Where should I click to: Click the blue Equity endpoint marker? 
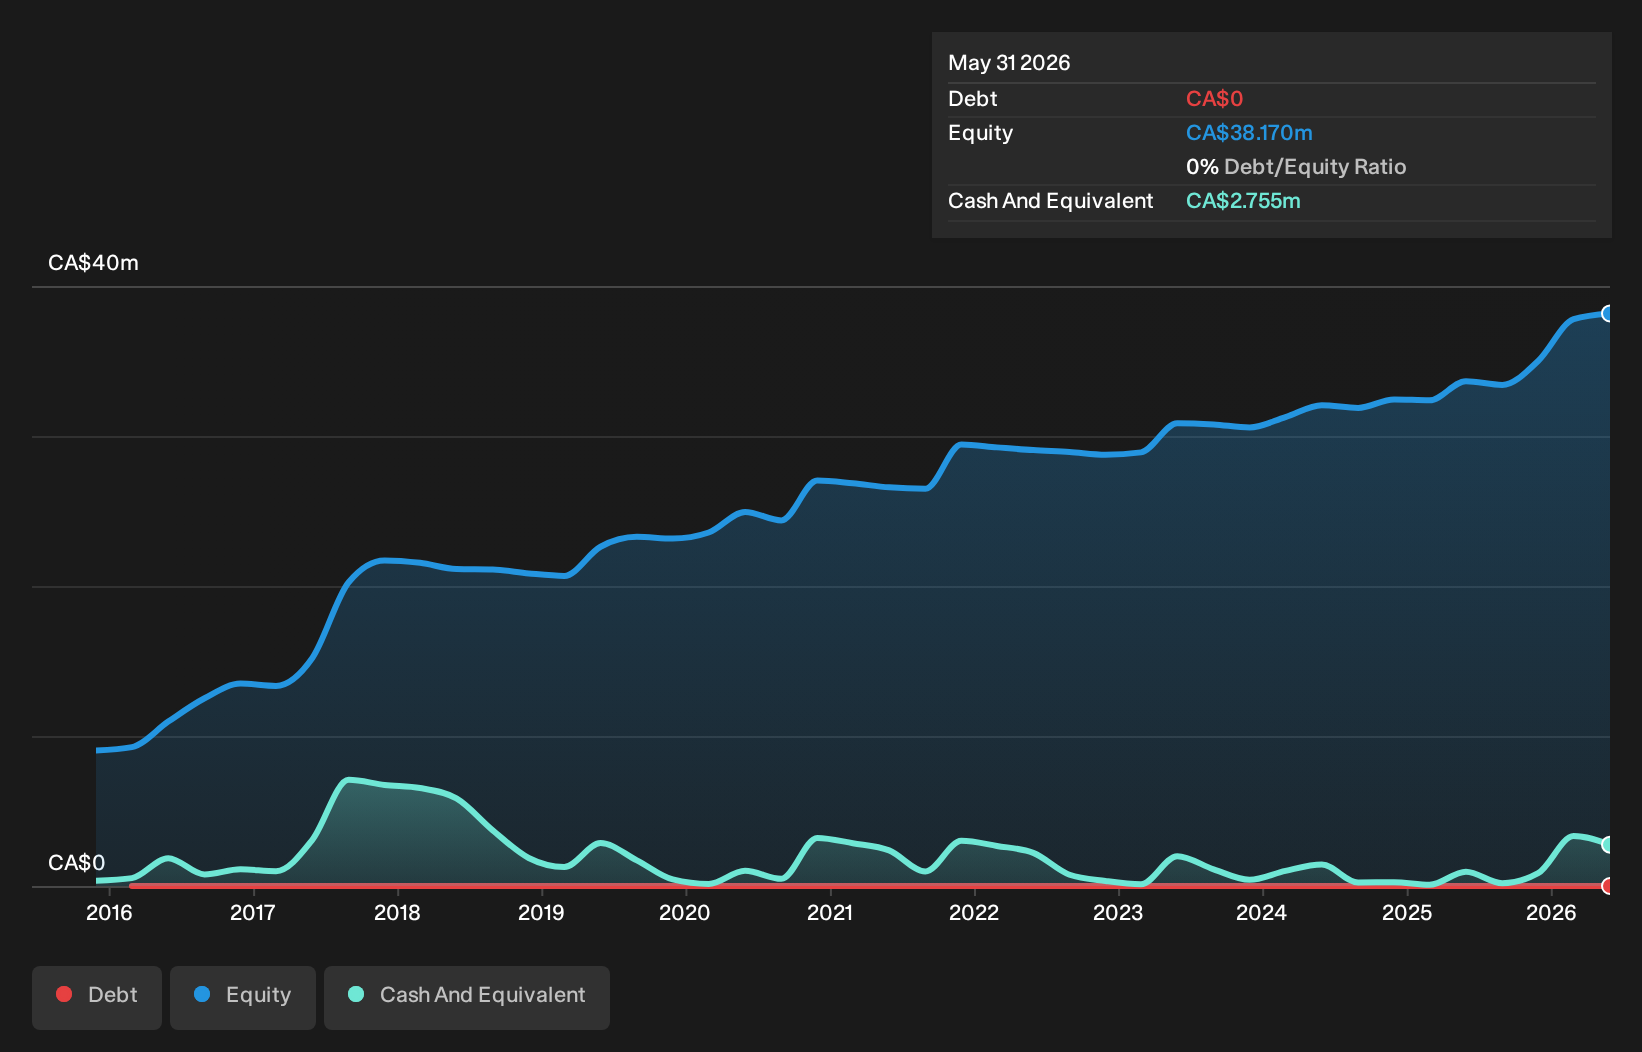(x=1608, y=314)
